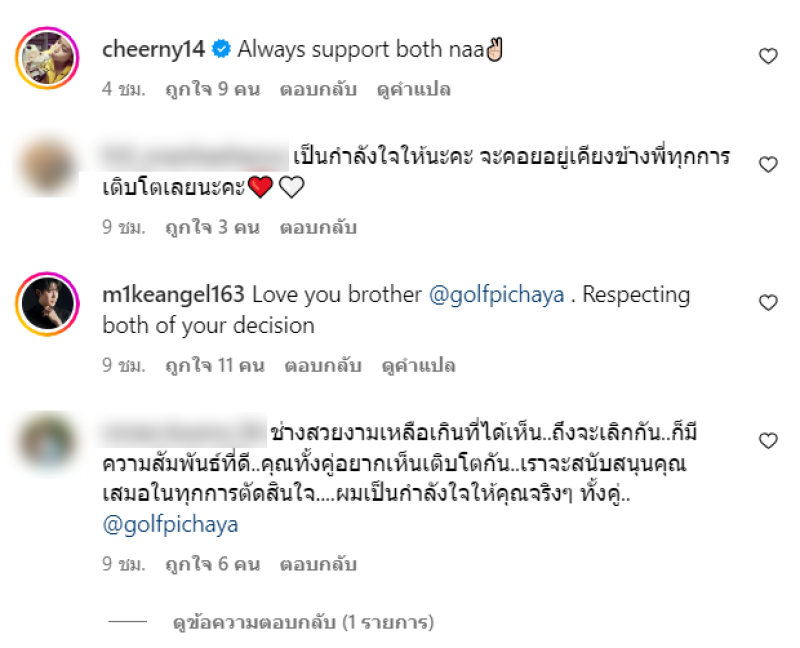Image resolution: width=800 pixels, height=648 pixels.
Task: Reply (ตอบกลับ) to cheerny14's comment
Action: coord(318,89)
